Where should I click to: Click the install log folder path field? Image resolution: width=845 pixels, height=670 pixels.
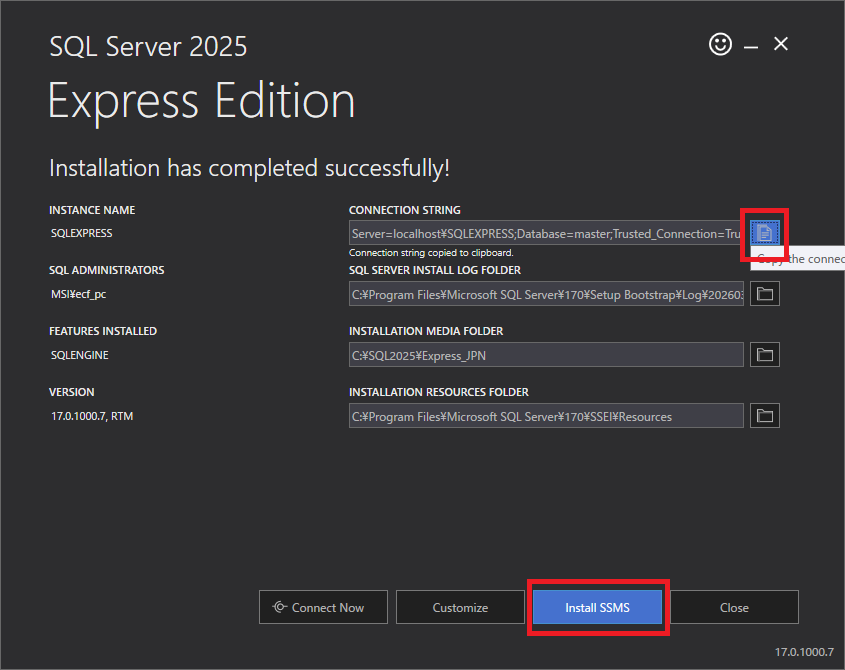tap(546, 294)
